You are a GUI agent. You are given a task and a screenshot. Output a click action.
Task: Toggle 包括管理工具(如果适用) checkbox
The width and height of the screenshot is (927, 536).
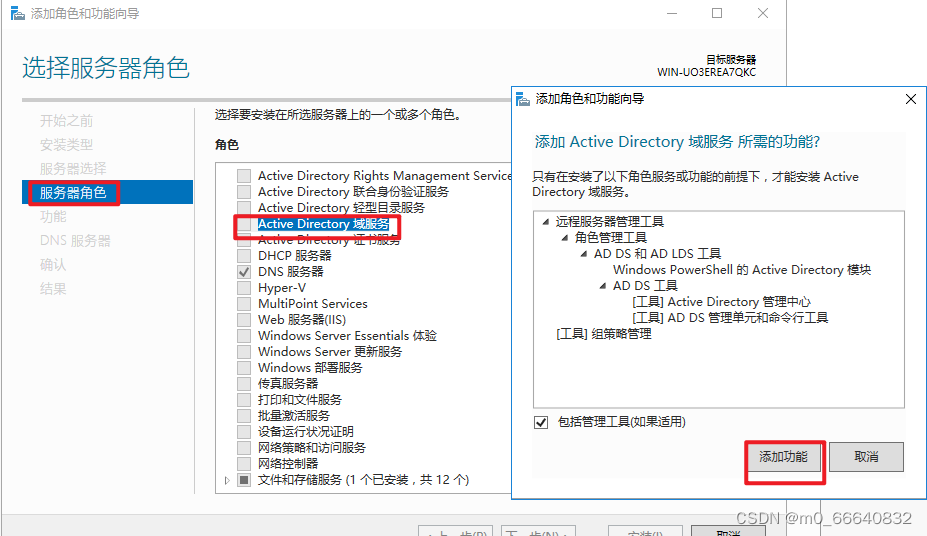(x=541, y=422)
